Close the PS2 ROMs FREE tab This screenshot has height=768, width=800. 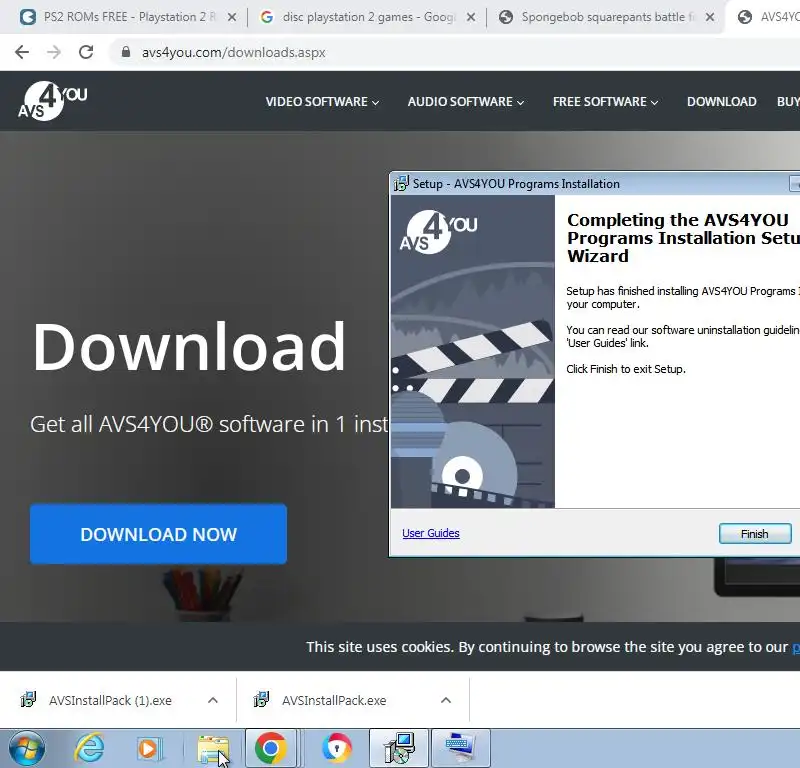[x=232, y=17]
